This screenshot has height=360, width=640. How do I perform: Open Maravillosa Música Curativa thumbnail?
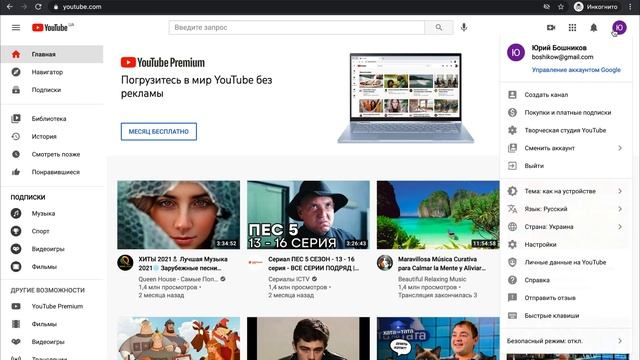pos(438,215)
